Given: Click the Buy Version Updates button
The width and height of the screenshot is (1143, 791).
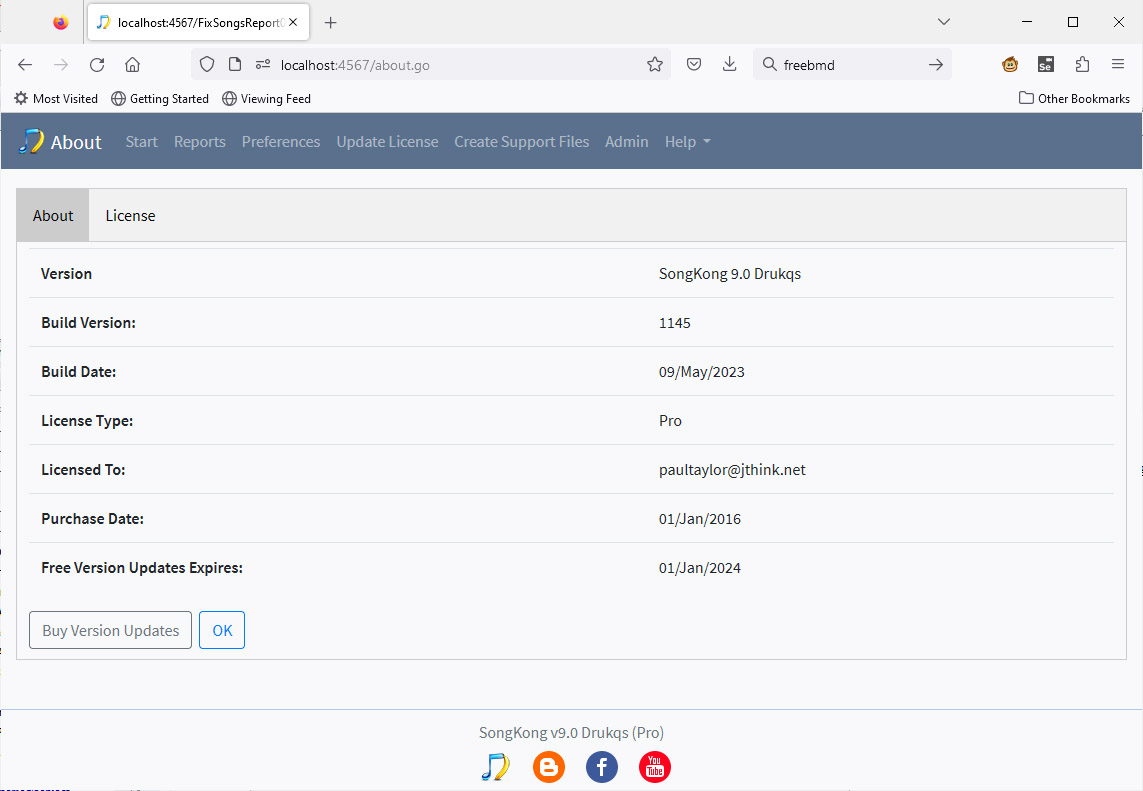Looking at the screenshot, I should 110,630.
